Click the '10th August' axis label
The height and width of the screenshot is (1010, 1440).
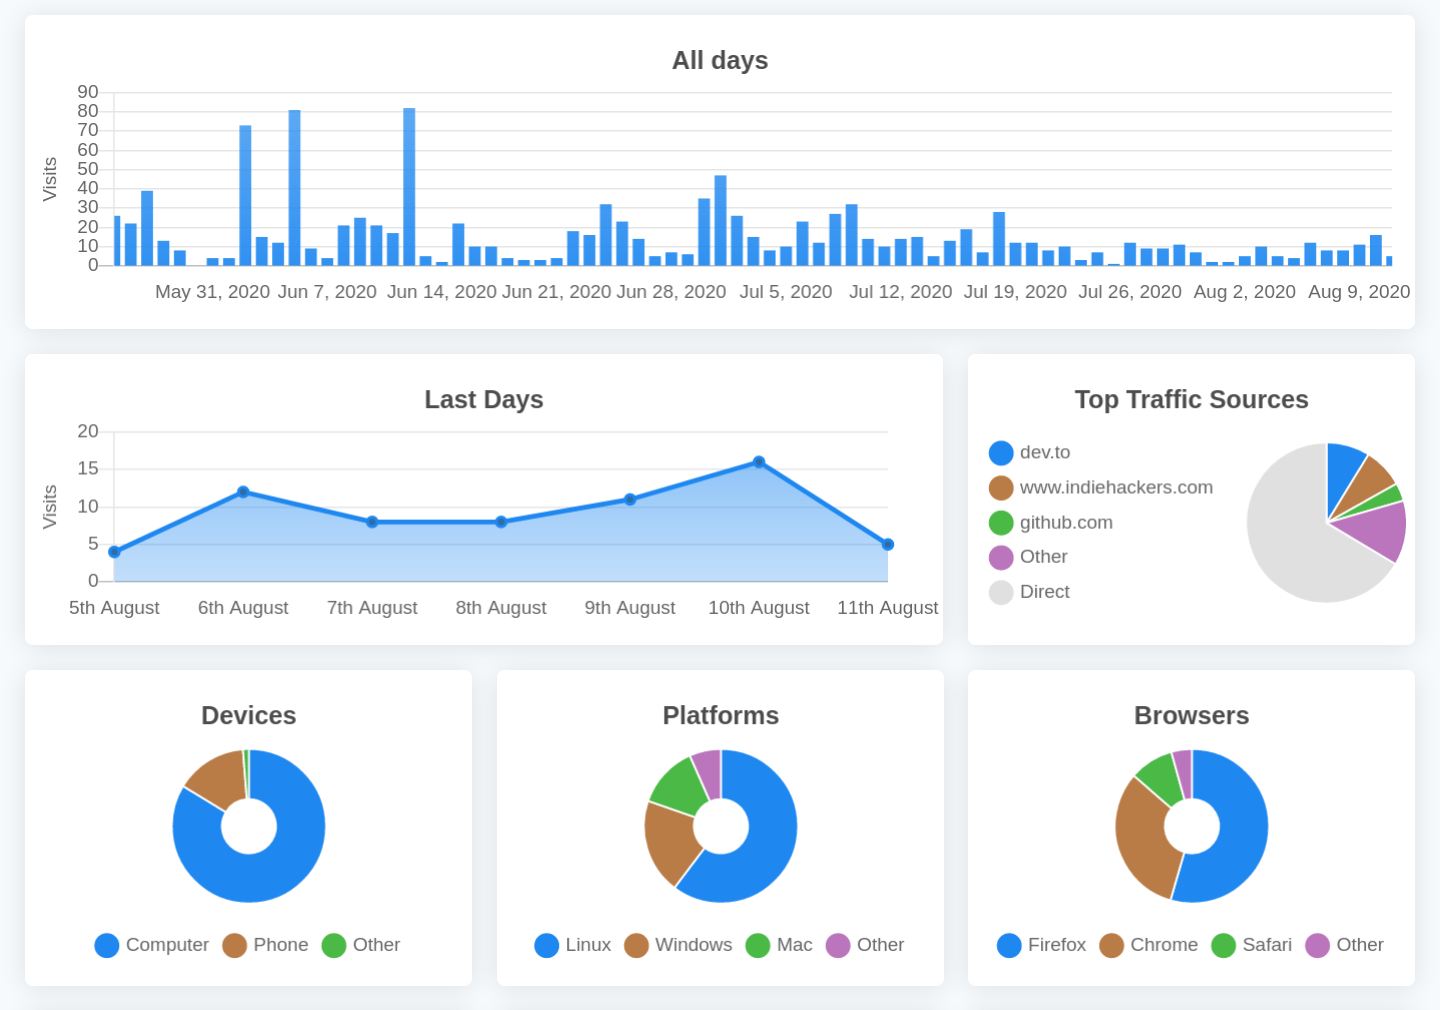tap(759, 608)
